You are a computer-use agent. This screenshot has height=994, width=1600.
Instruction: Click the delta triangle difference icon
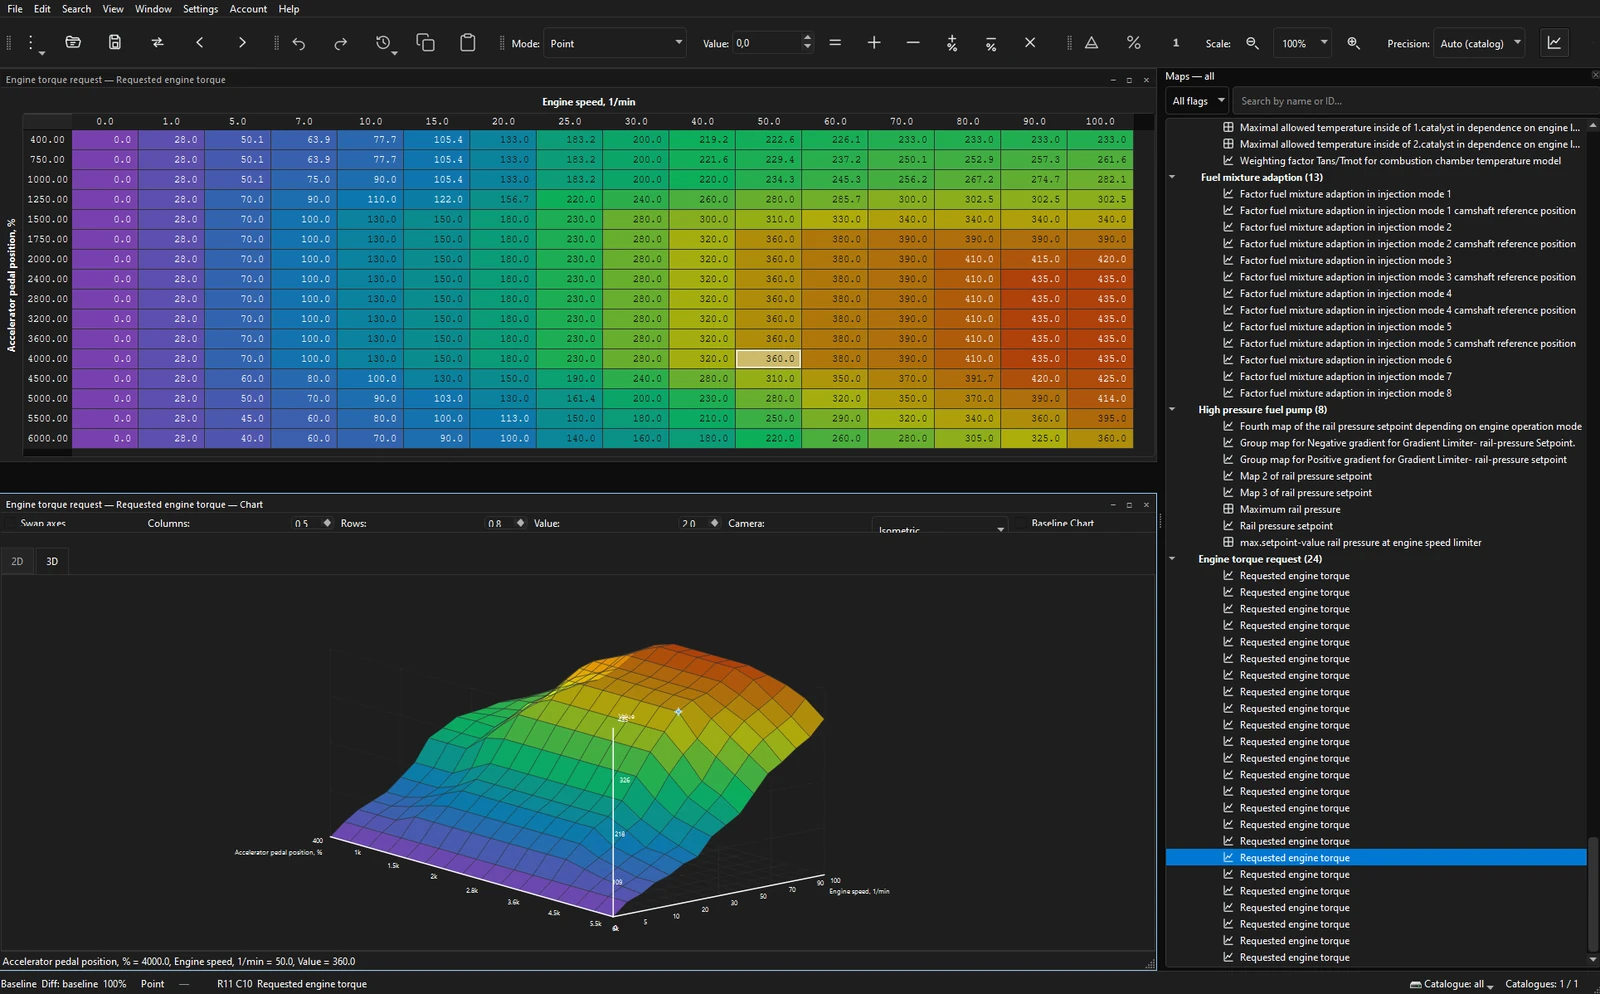click(x=1092, y=43)
